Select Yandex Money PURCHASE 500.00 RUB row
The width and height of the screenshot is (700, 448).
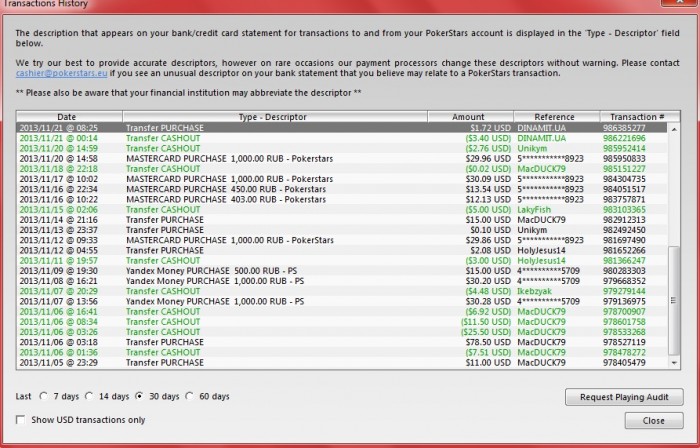tap(342, 271)
